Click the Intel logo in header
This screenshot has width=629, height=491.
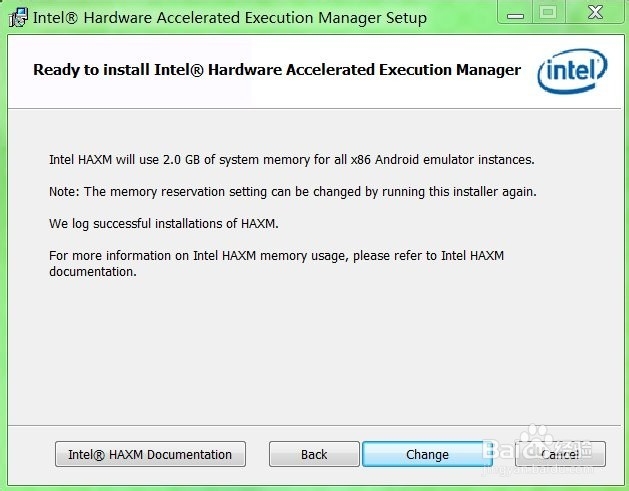pyautogui.click(x=572, y=71)
